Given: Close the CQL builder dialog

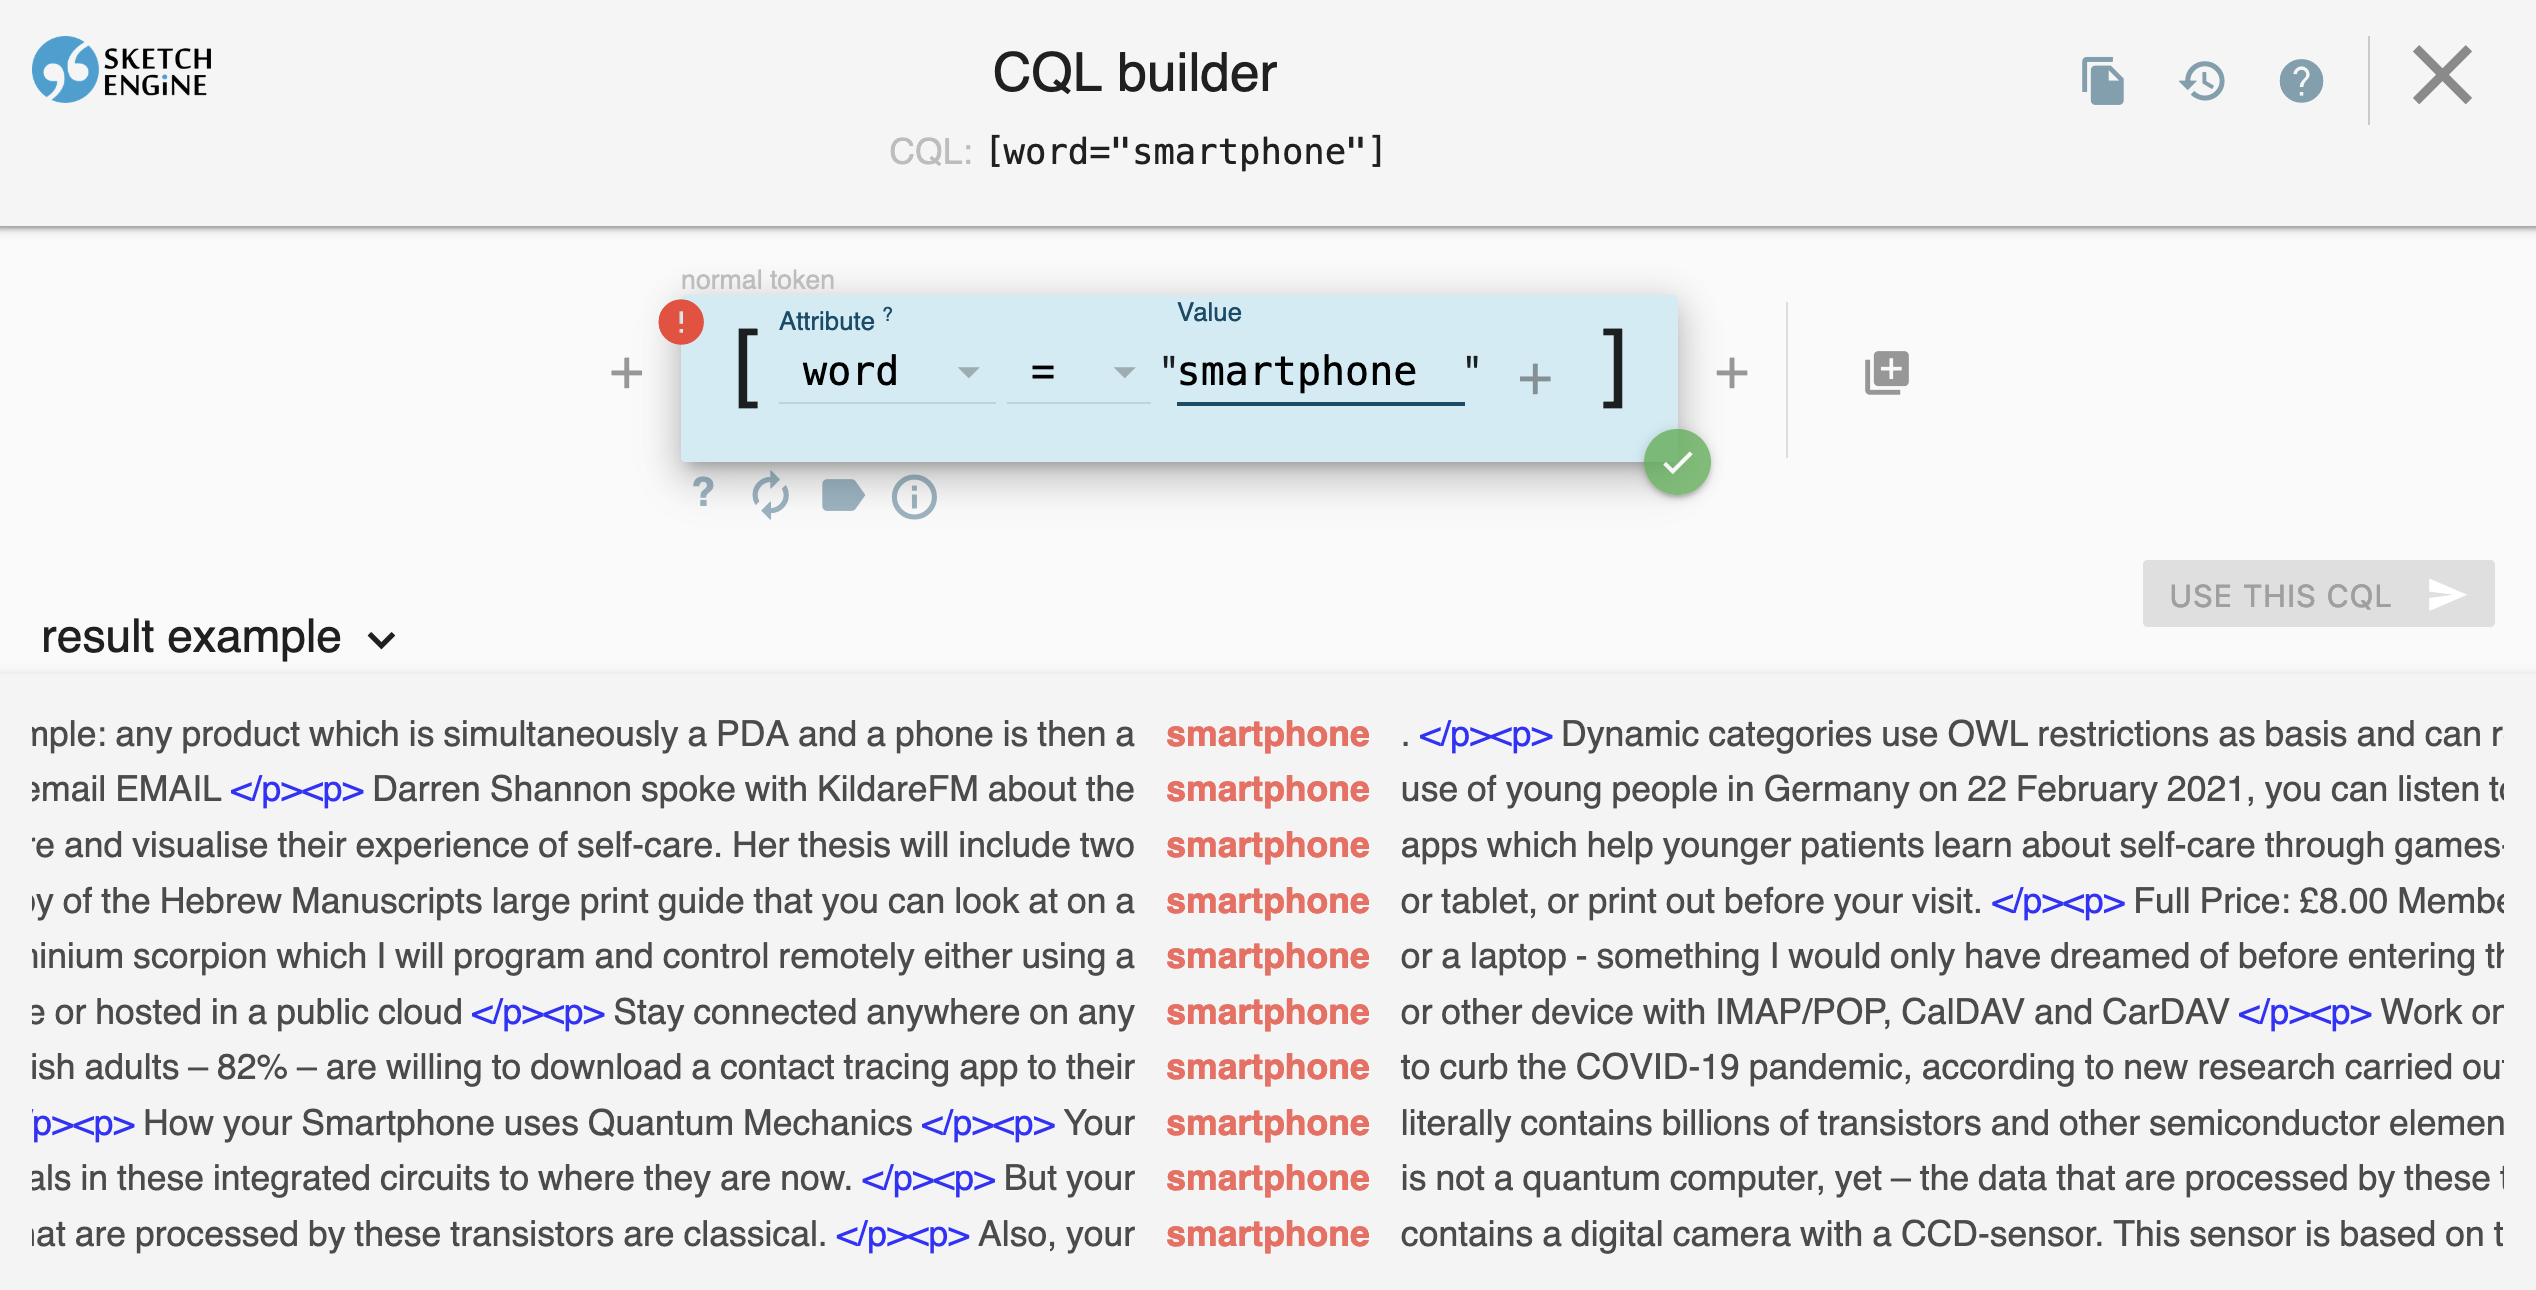Looking at the screenshot, I should point(2441,75).
